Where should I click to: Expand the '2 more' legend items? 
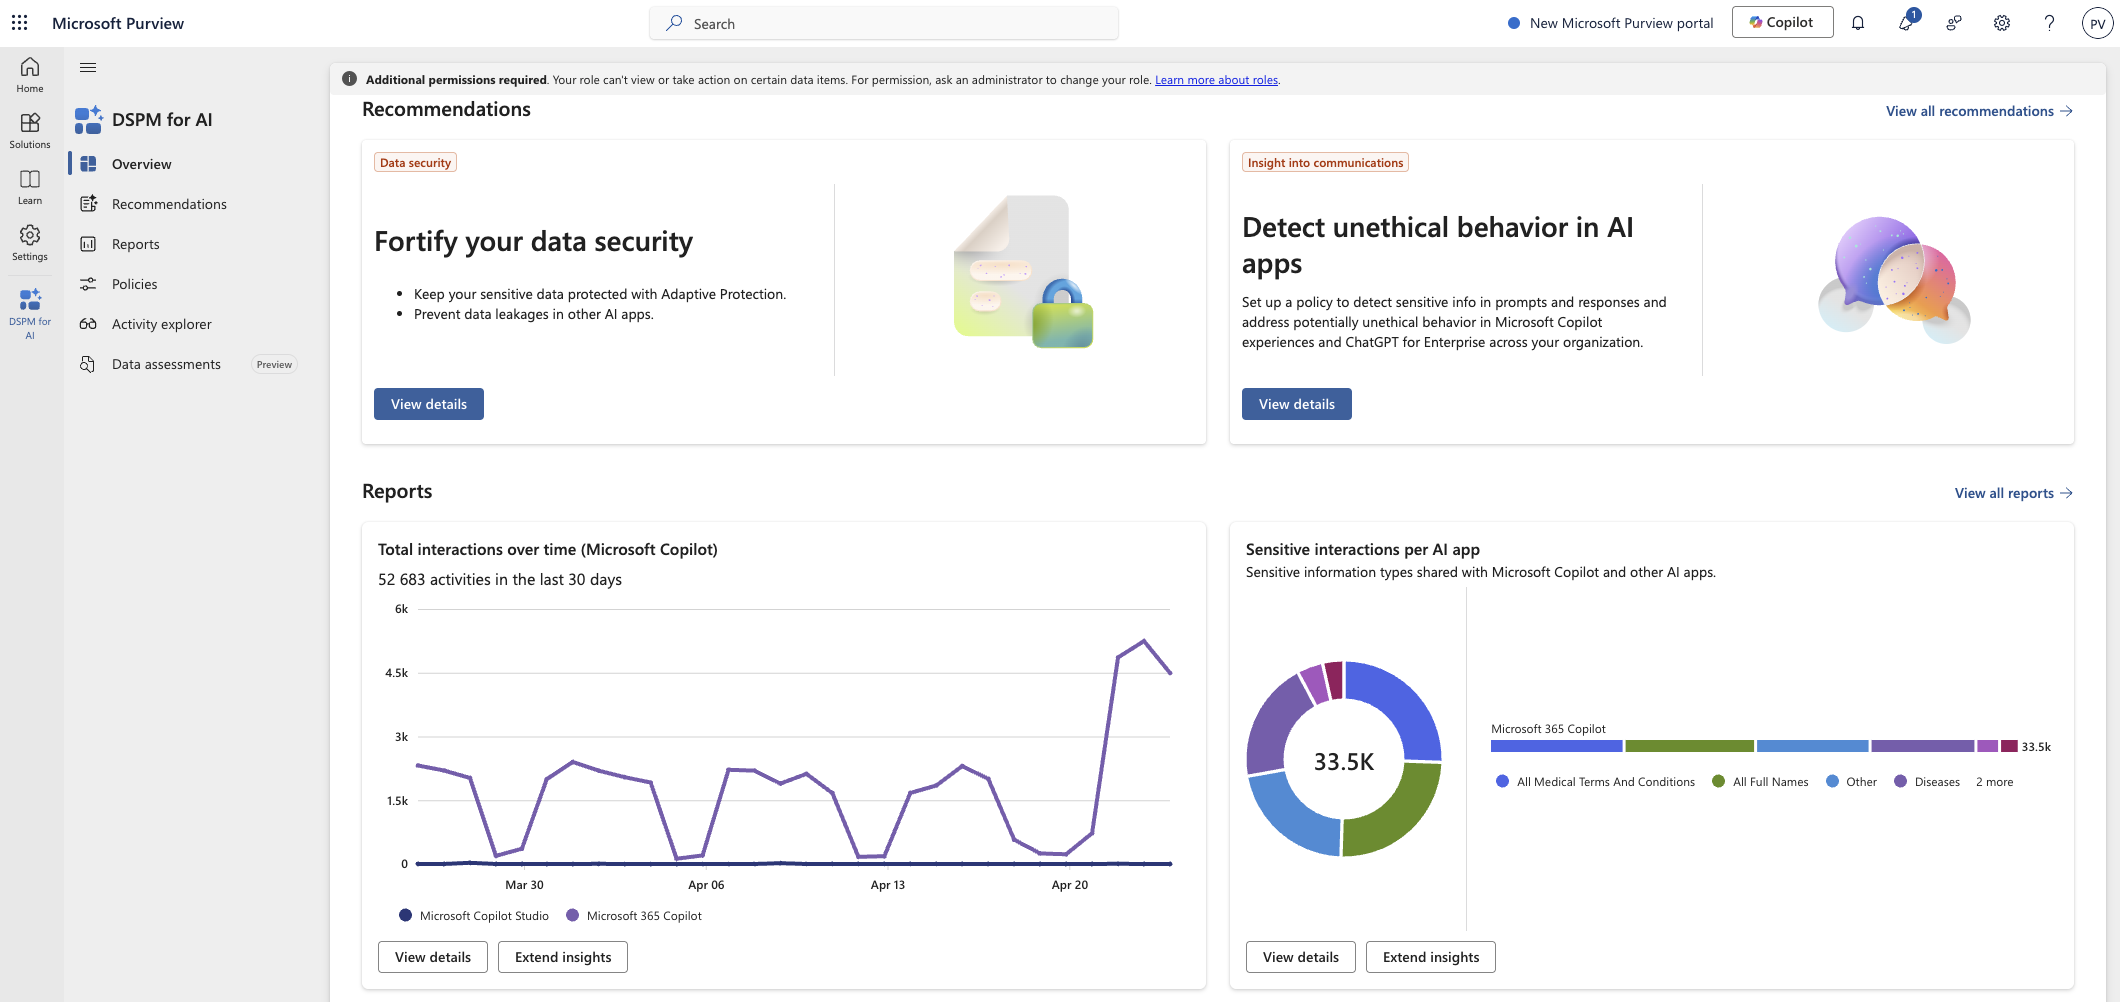tap(1994, 782)
